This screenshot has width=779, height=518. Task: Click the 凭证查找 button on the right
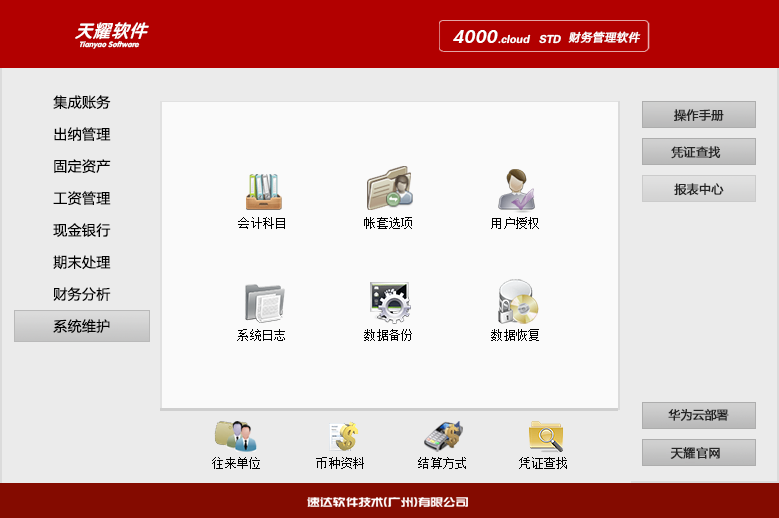click(699, 151)
